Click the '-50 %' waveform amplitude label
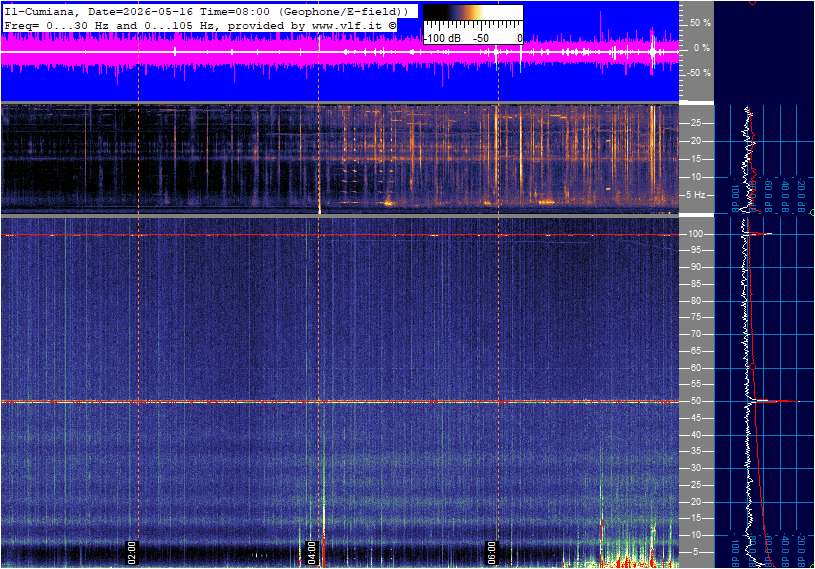This screenshot has height=569, width=815. [699, 73]
